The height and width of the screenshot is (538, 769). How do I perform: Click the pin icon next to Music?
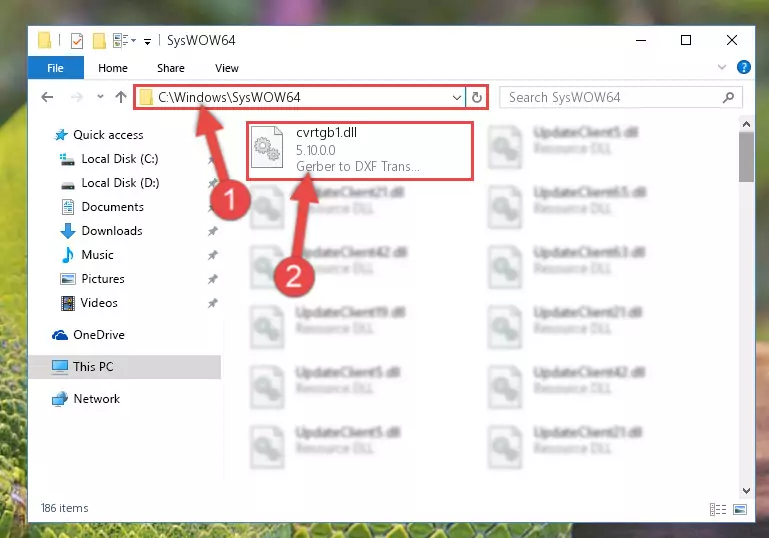[x=212, y=255]
